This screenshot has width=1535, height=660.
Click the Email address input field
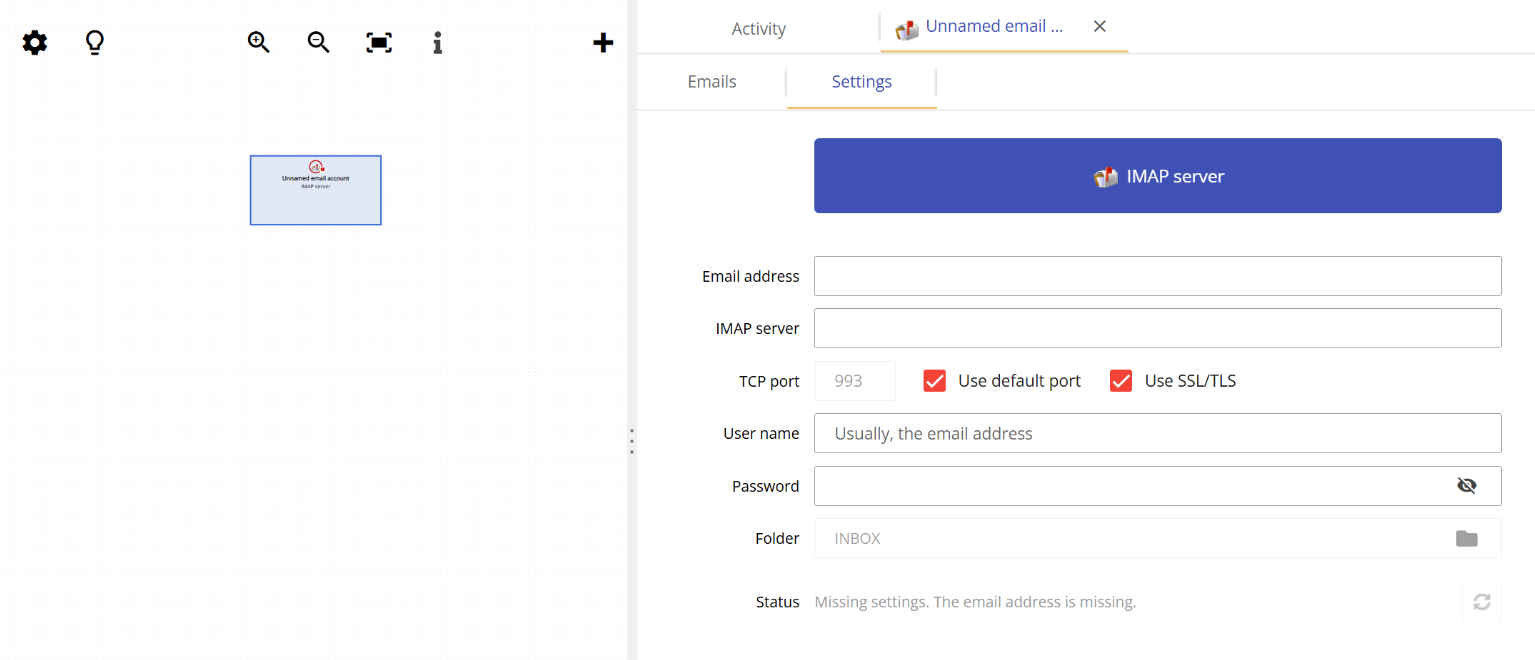[1157, 276]
